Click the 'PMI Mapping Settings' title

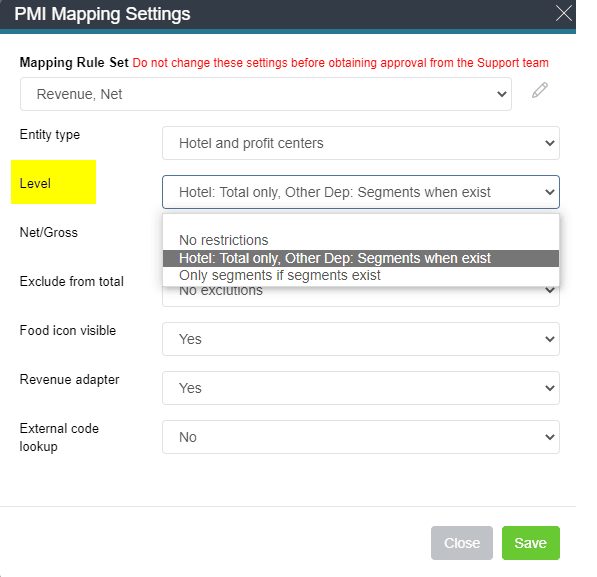pos(102,14)
